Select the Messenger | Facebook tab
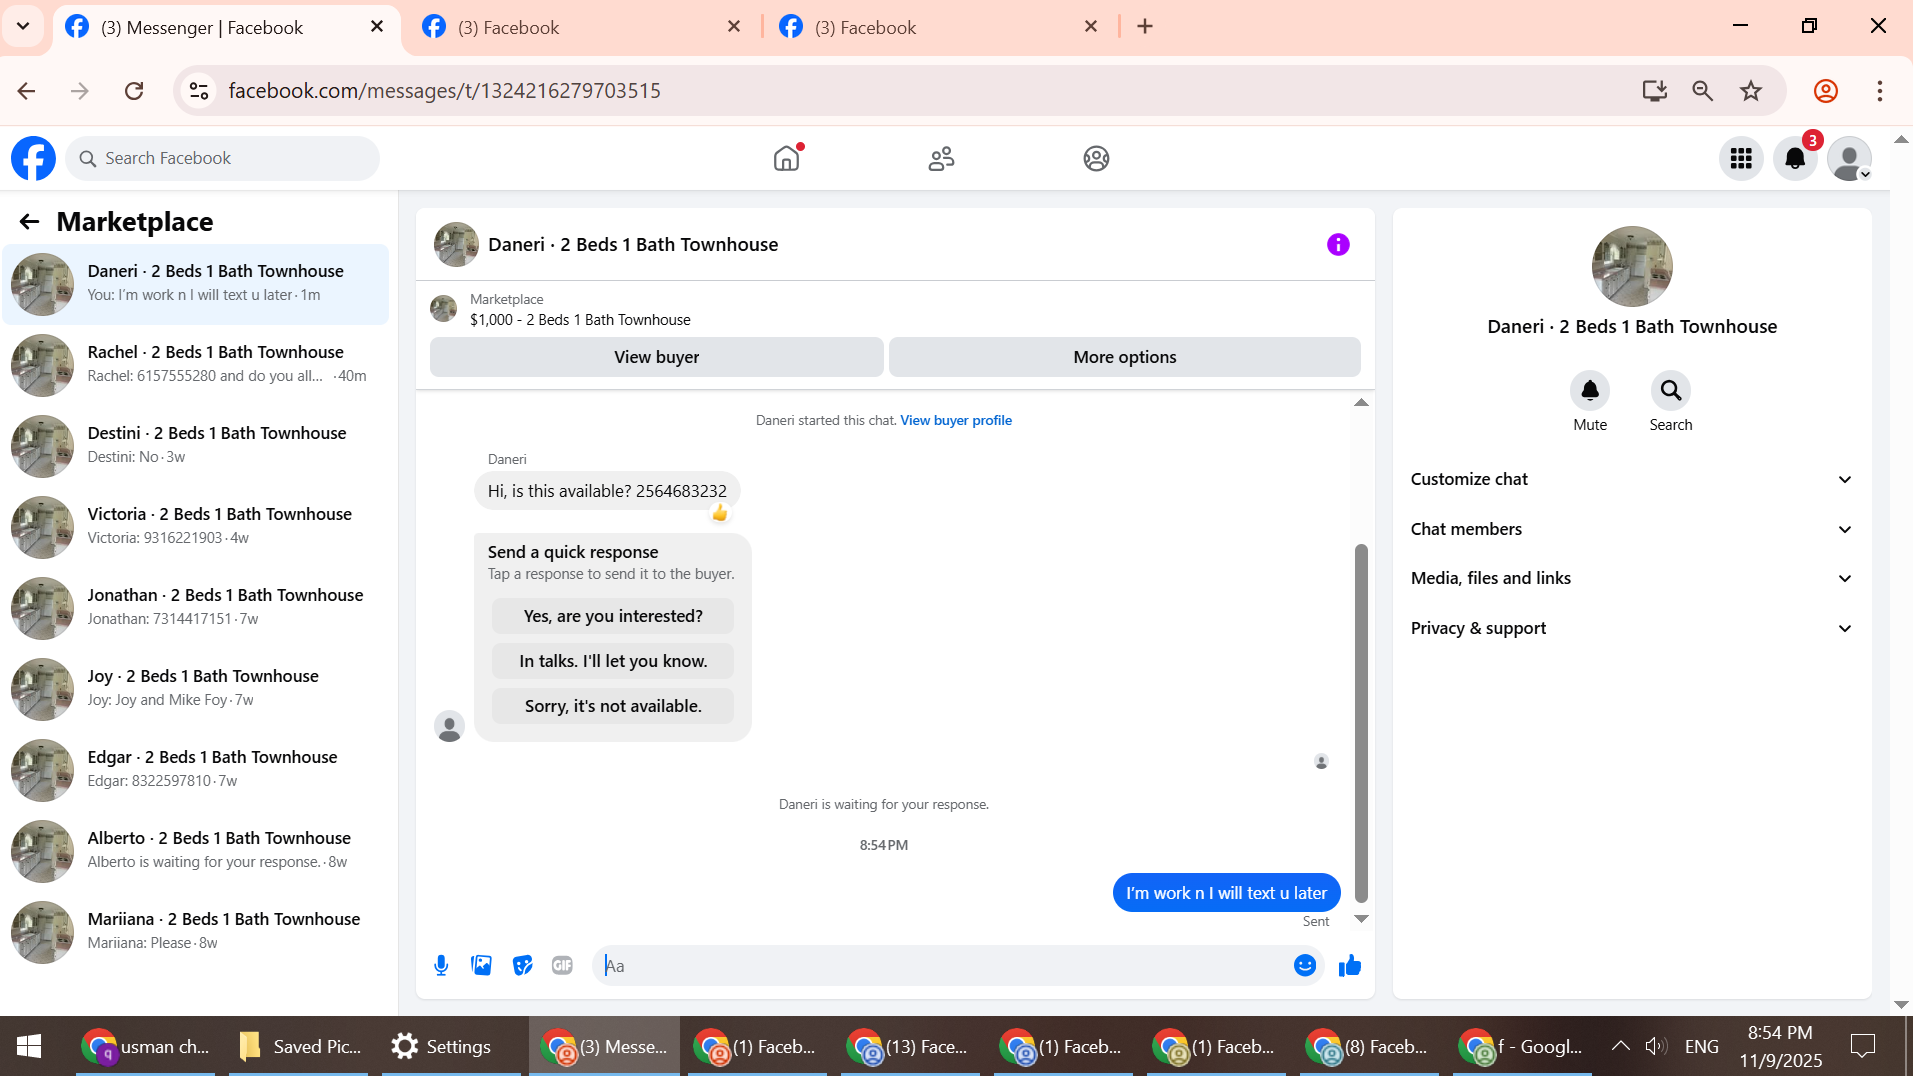The width and height of the screenshot is (1913, 1076). (x=225, y=27)
